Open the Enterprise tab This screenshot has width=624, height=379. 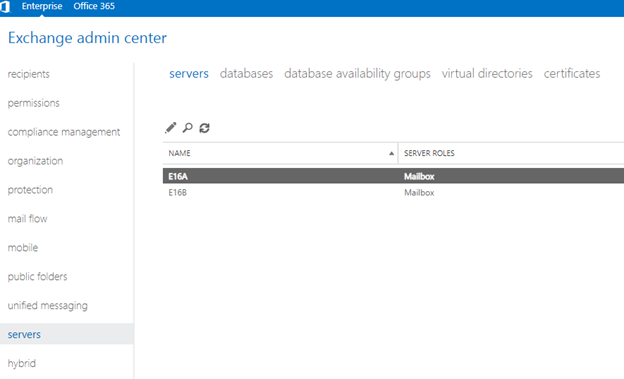click(x=42, y=6)
